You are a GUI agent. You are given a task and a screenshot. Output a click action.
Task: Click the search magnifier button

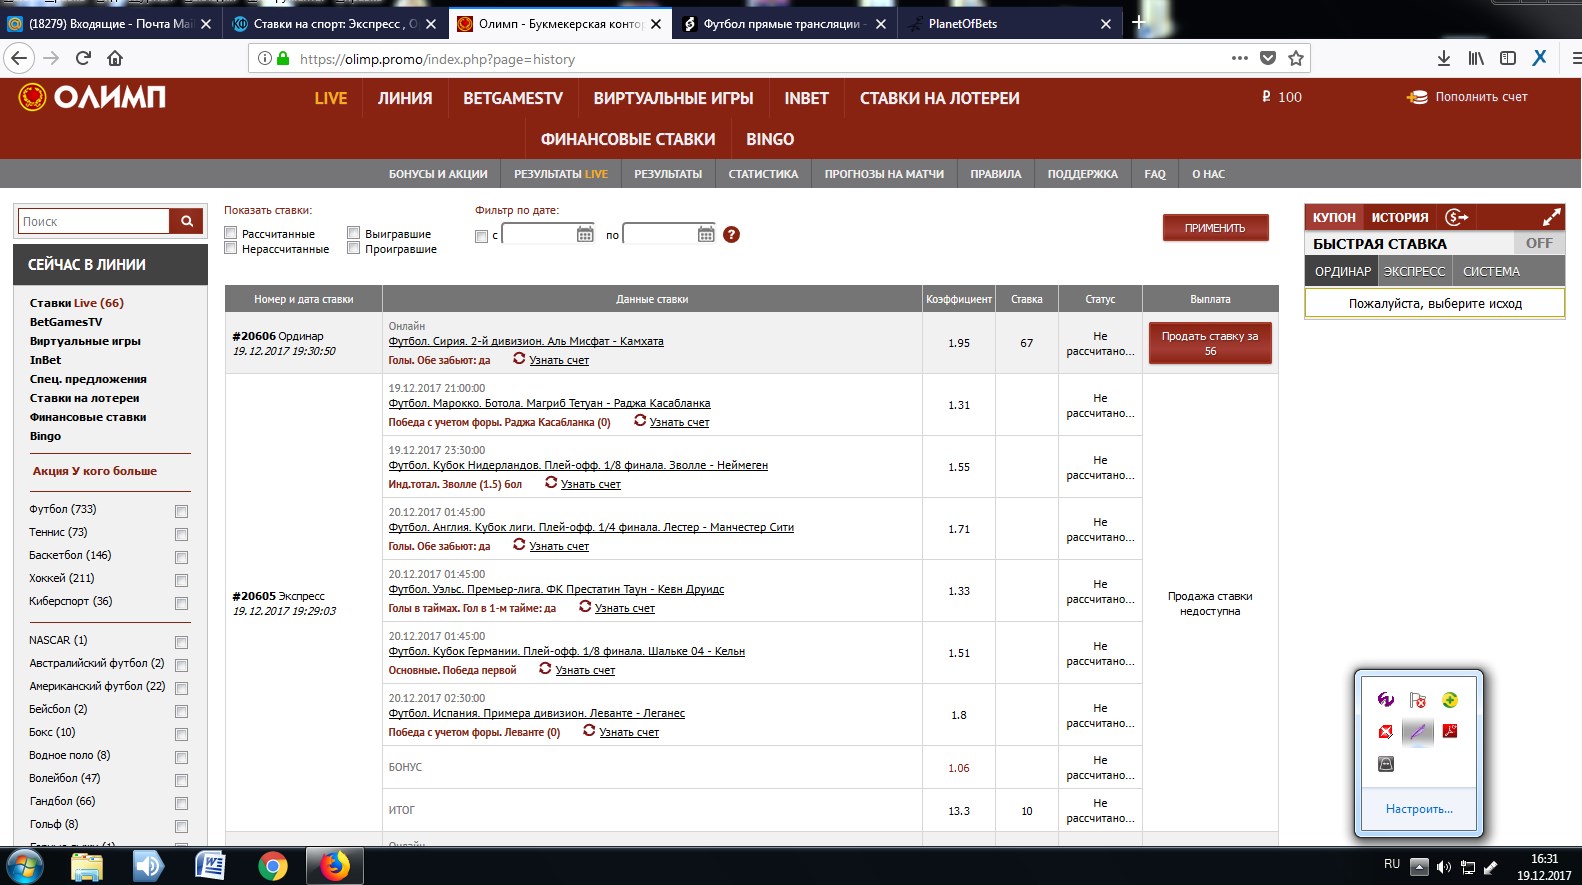pyautogui.click(x=186, y=221)
